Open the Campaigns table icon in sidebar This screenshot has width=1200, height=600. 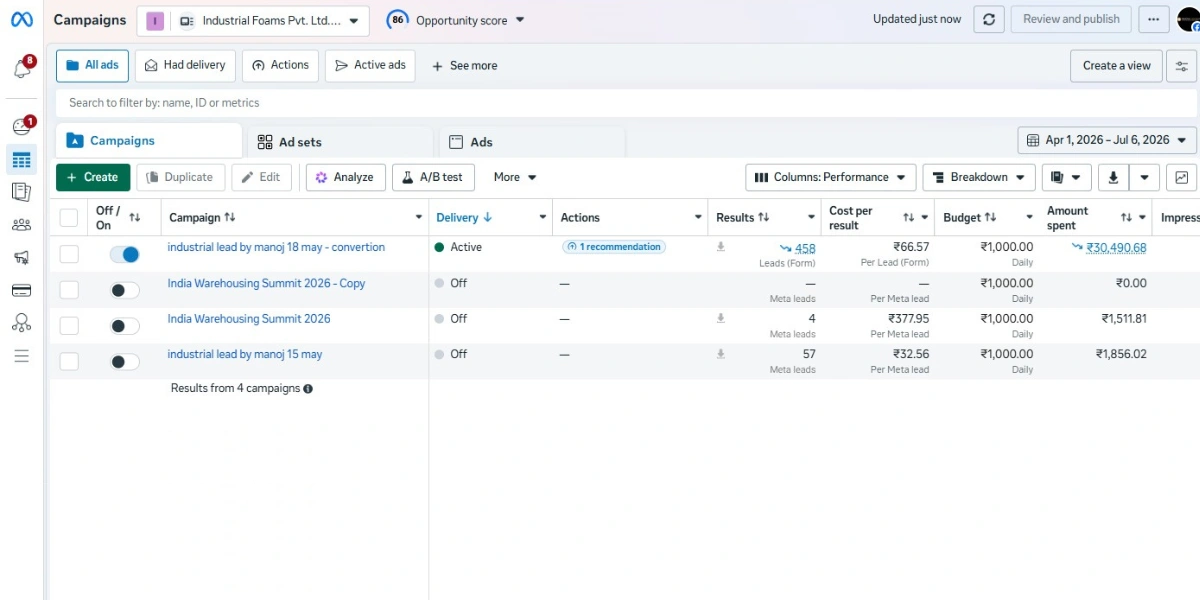click(21, 160)
